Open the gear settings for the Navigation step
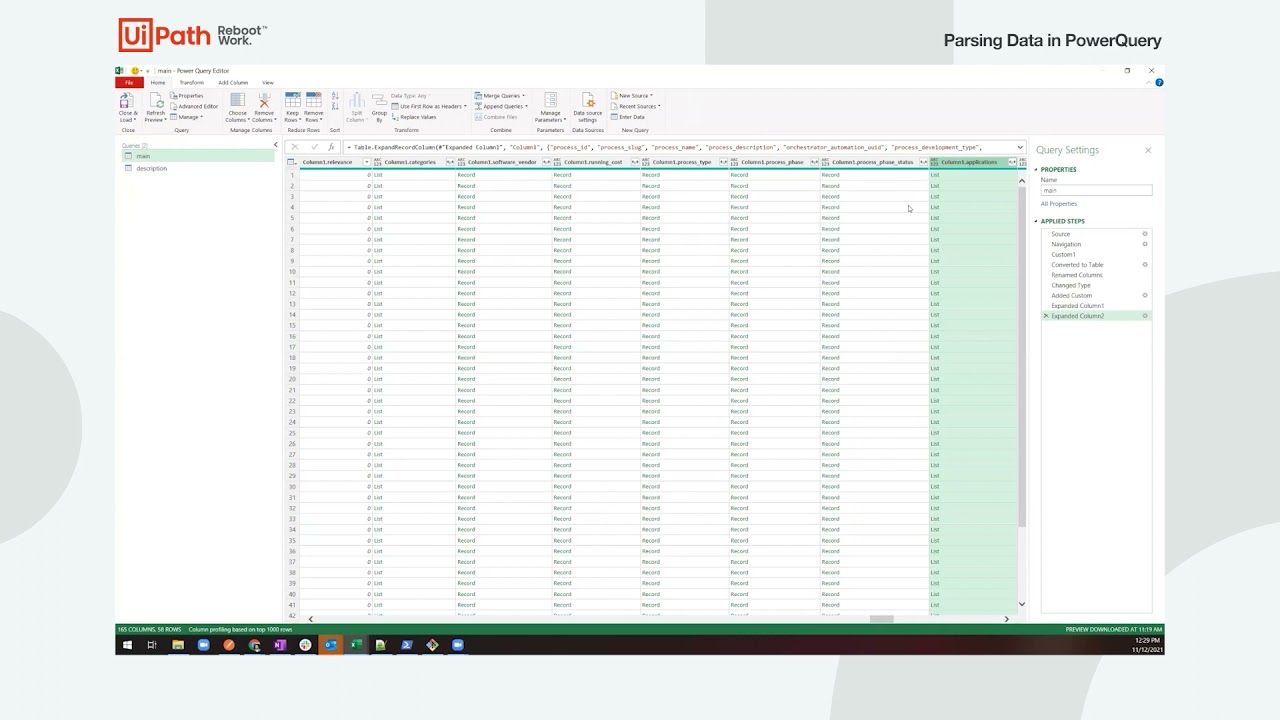This screenshot has height=720, width=1280. [x=1145, y=244]
